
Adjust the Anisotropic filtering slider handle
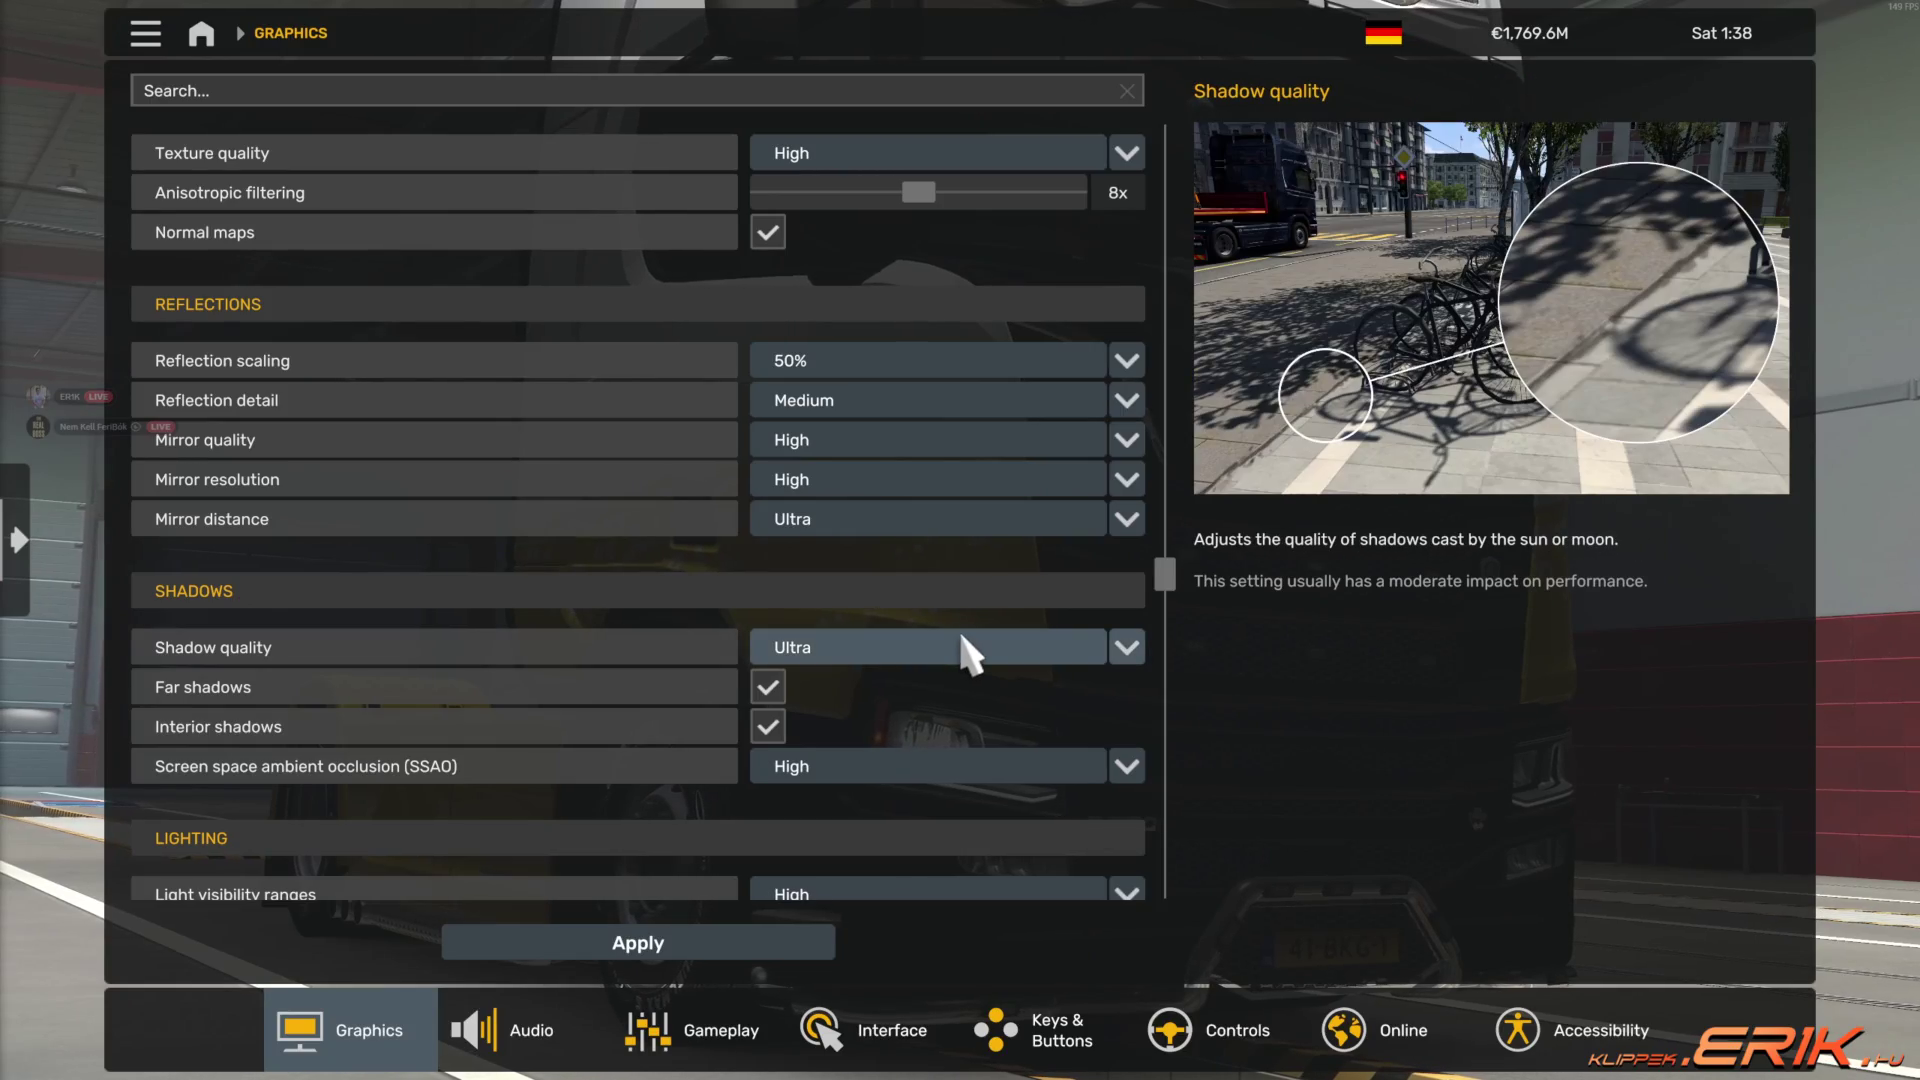coord(918,192)
